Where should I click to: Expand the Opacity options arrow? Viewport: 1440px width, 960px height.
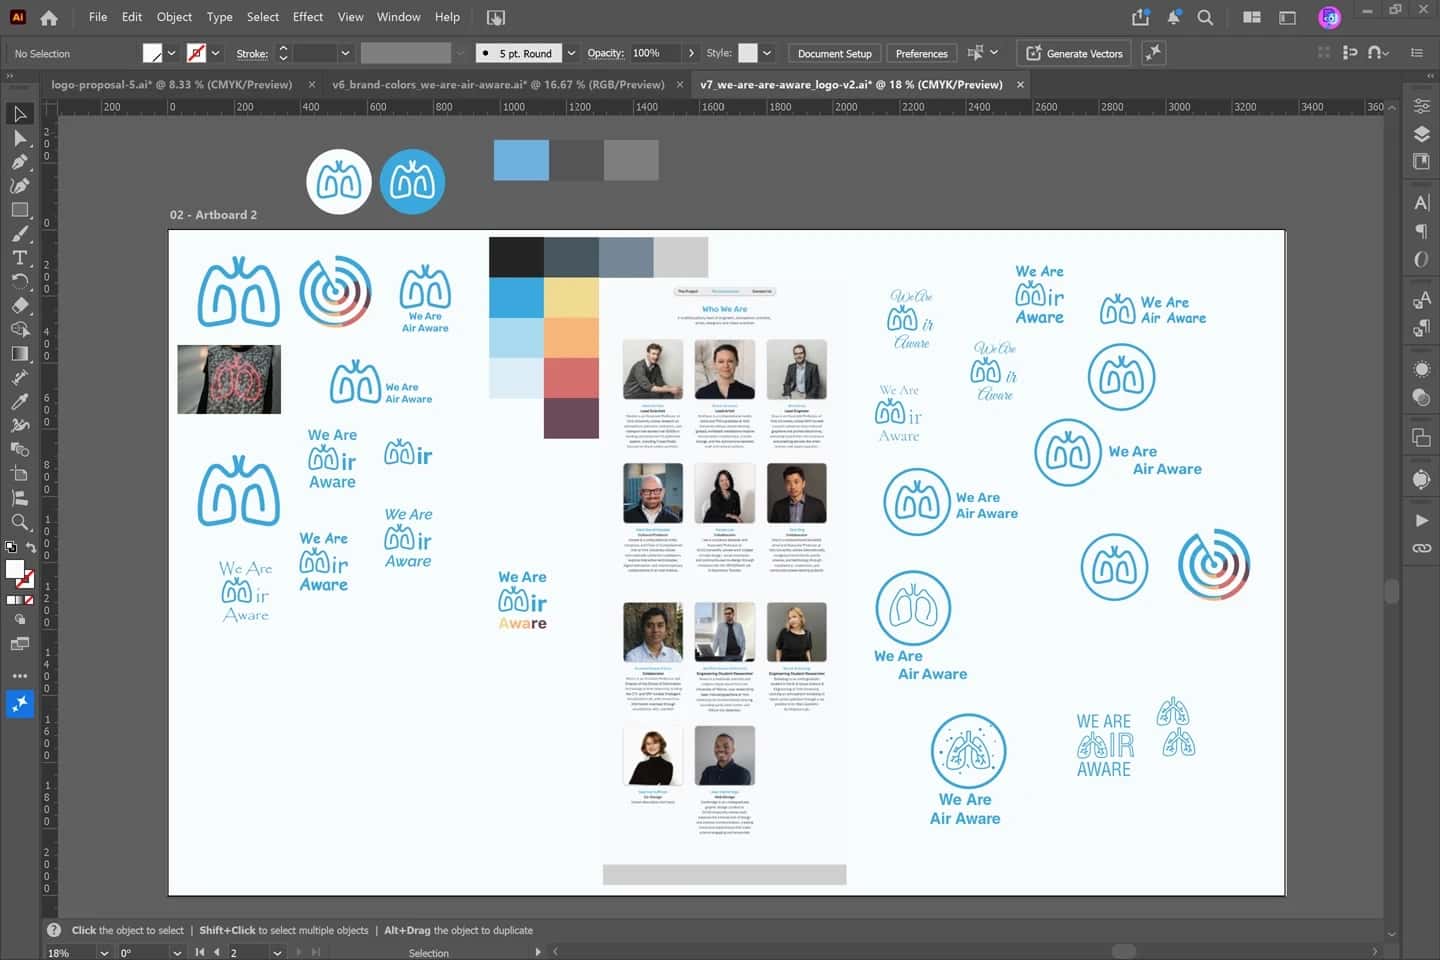tap(690, 53)
